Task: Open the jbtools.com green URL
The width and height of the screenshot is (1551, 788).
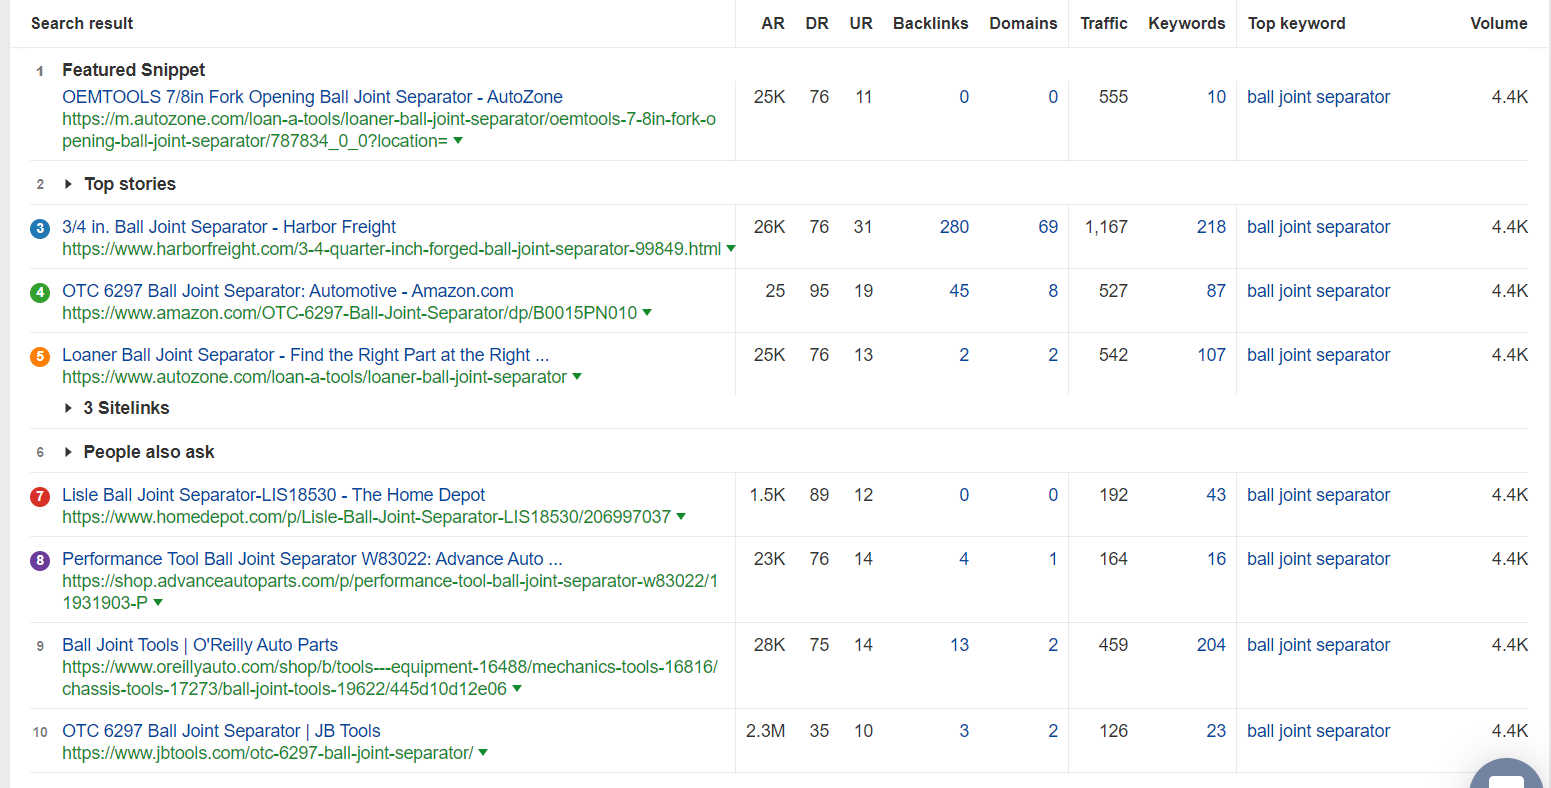Action: [x=267, y=753]
